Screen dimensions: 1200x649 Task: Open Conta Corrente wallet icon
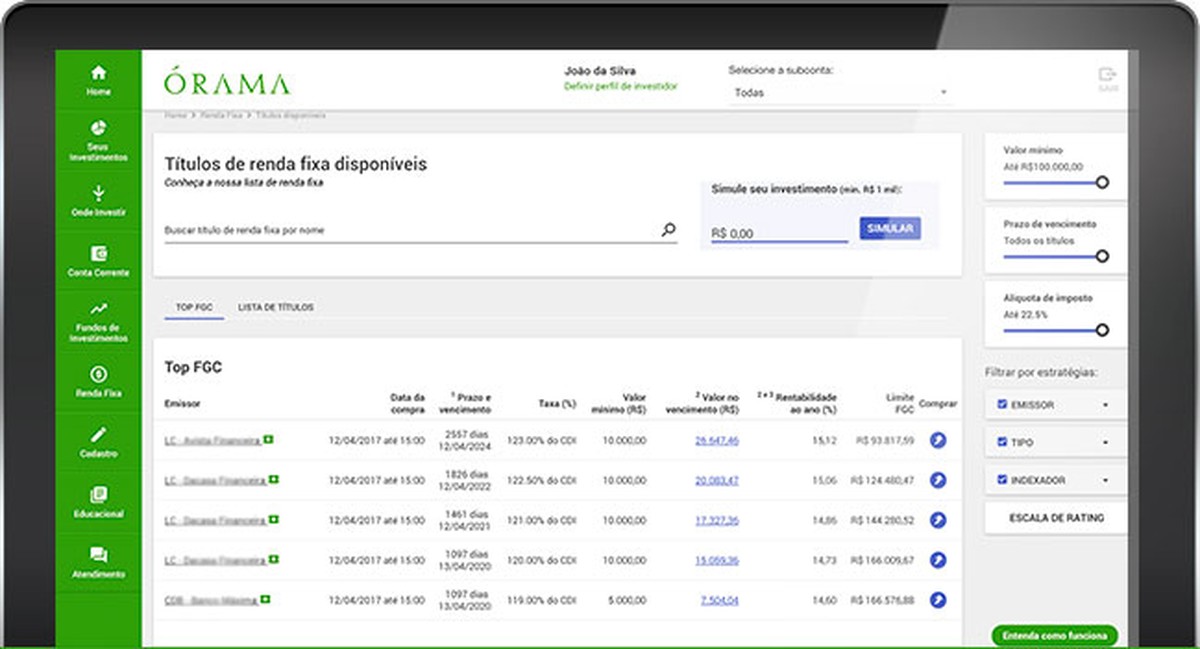tap(98, 254)
